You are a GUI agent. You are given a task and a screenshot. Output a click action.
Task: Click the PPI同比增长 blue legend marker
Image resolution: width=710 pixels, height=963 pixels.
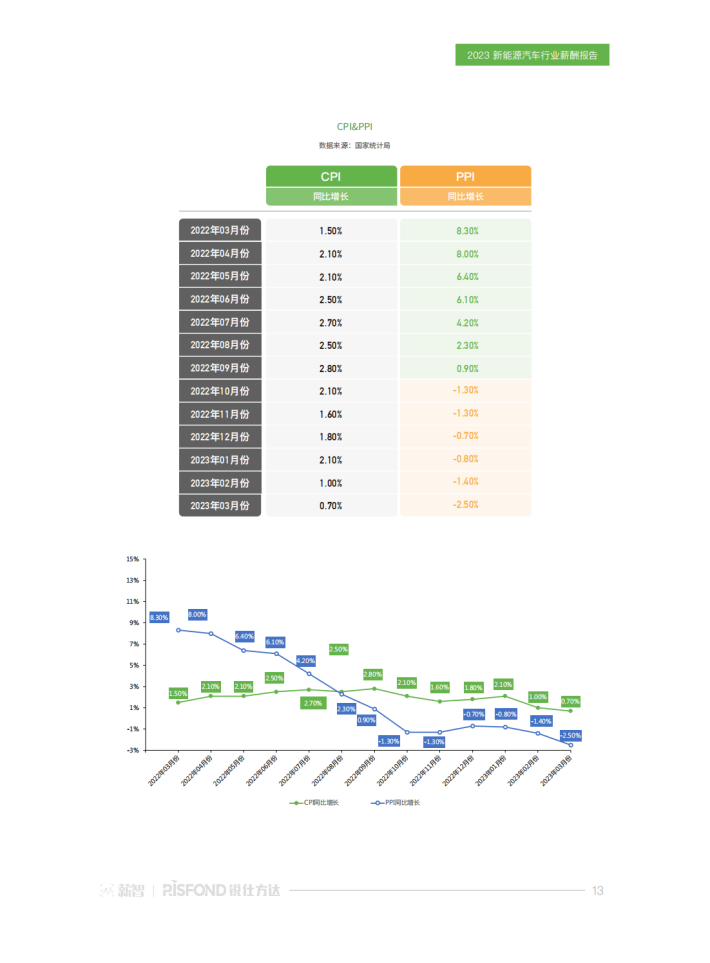point(377,803)
